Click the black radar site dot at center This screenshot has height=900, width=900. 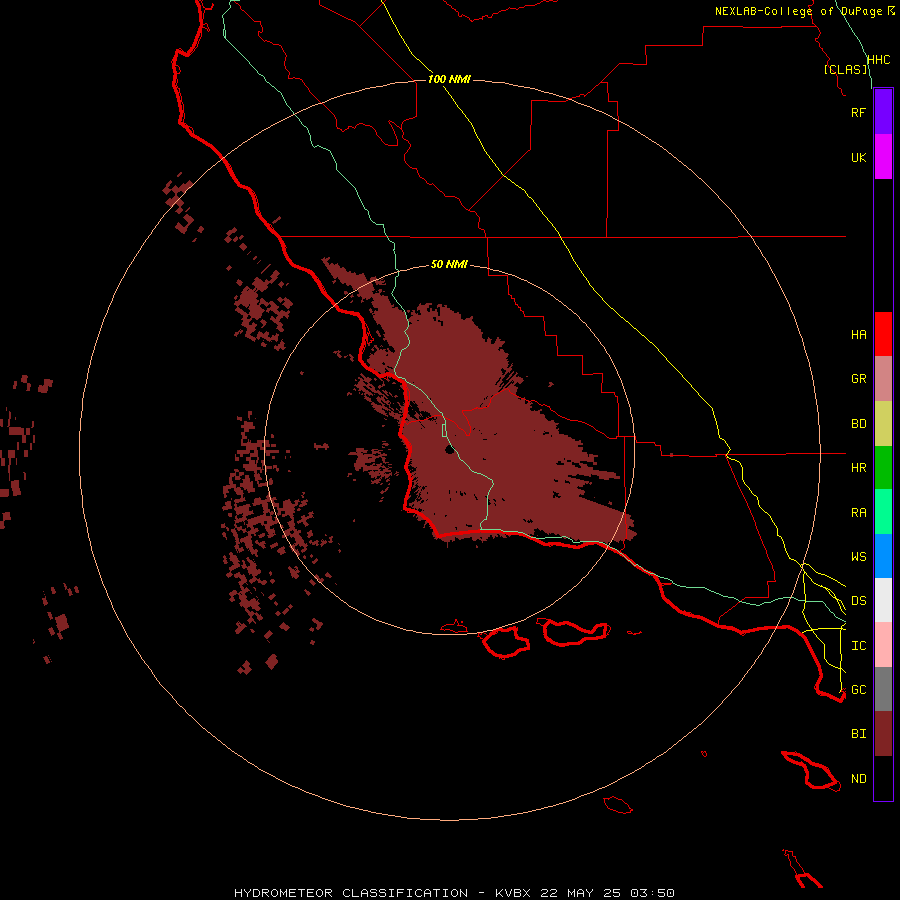tap(449, 450)
